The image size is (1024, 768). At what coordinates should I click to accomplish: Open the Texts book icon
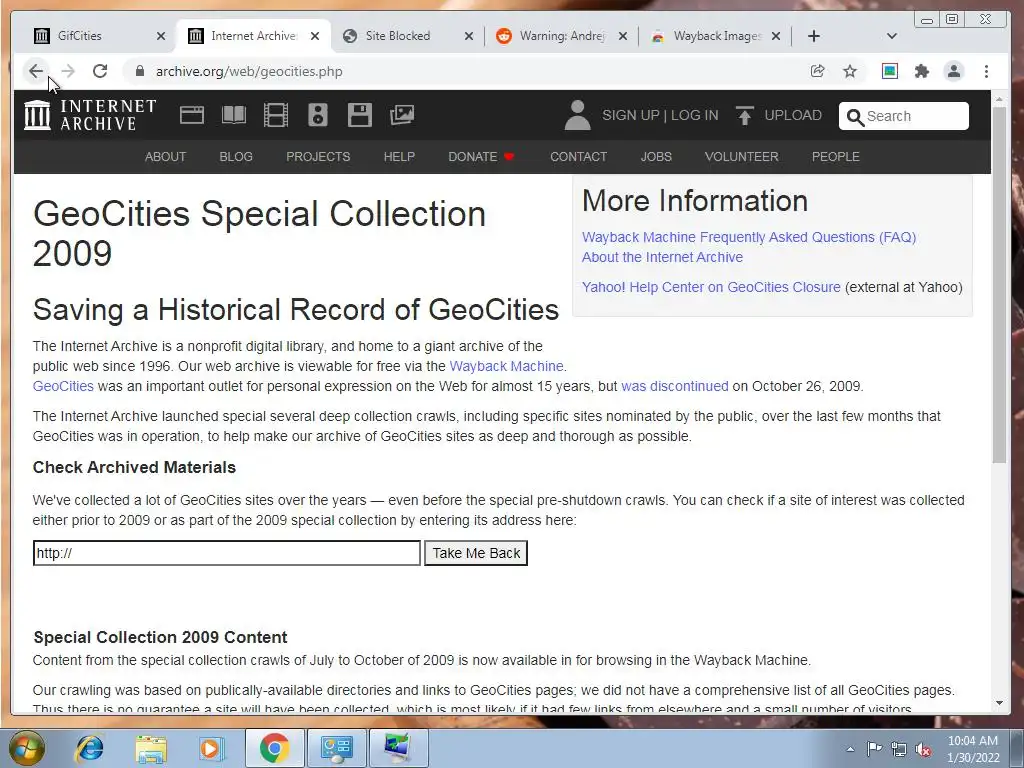(x=234, y=115)
